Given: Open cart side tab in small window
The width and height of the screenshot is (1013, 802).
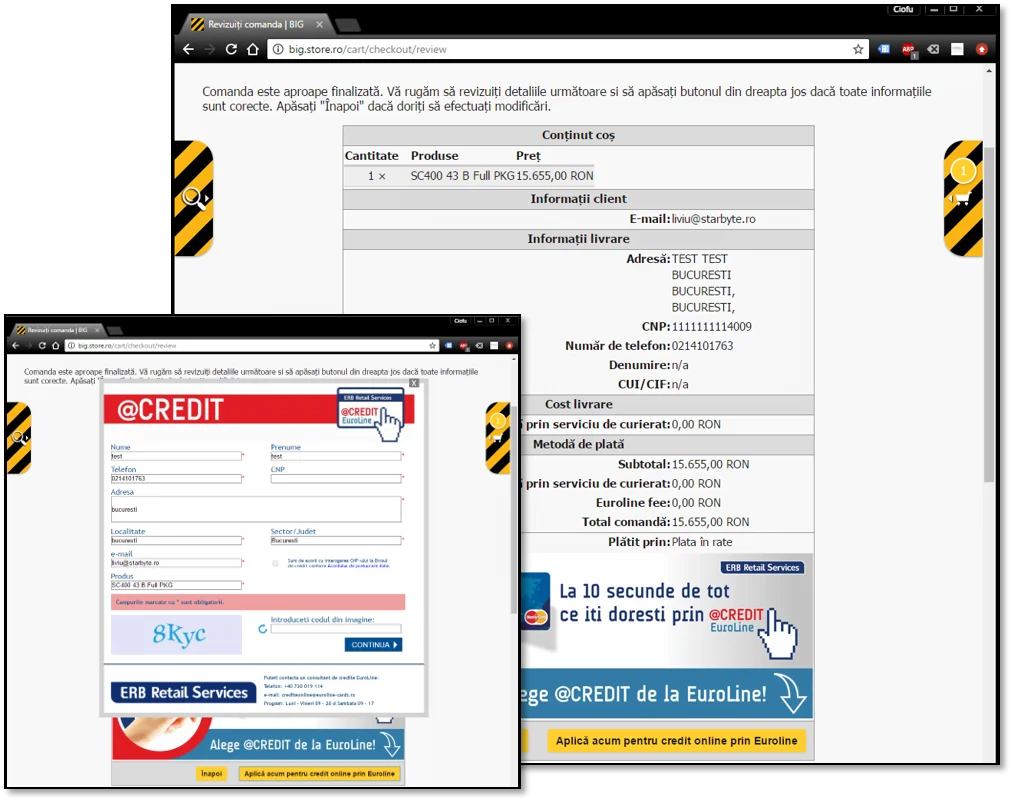Looking at the screenshot, I should pos(497,438).
